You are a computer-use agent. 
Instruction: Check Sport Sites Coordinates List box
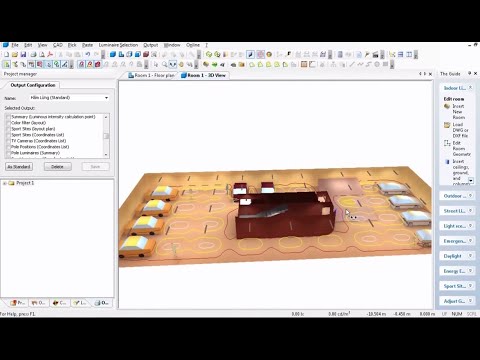click(x=8, y=135)
